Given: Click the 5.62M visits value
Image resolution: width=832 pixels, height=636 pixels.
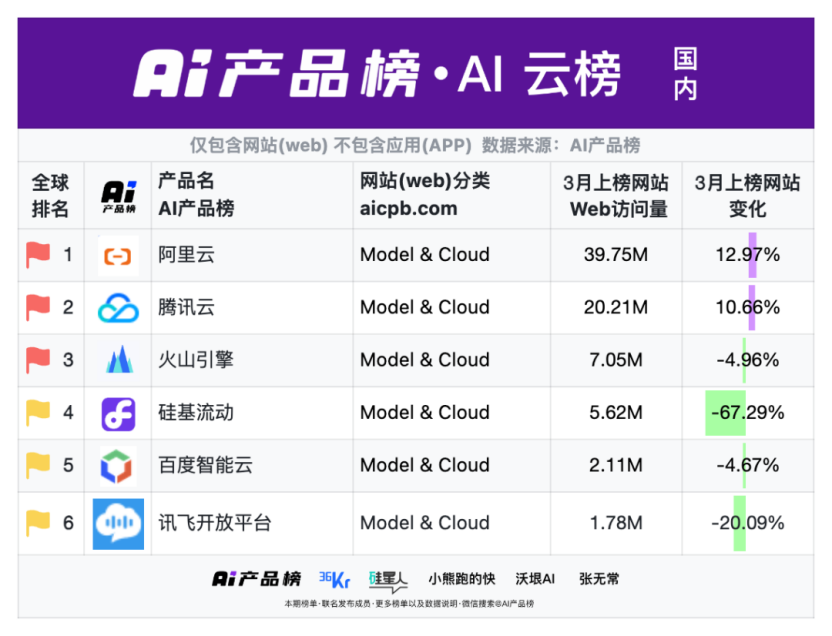Looking at the screenshot, I should [x=616, y=412].
